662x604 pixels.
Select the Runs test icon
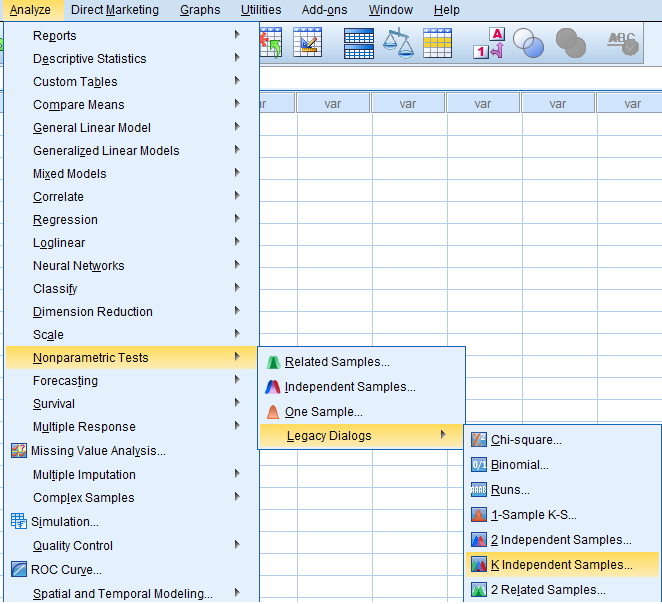click(x=479, y=490)
